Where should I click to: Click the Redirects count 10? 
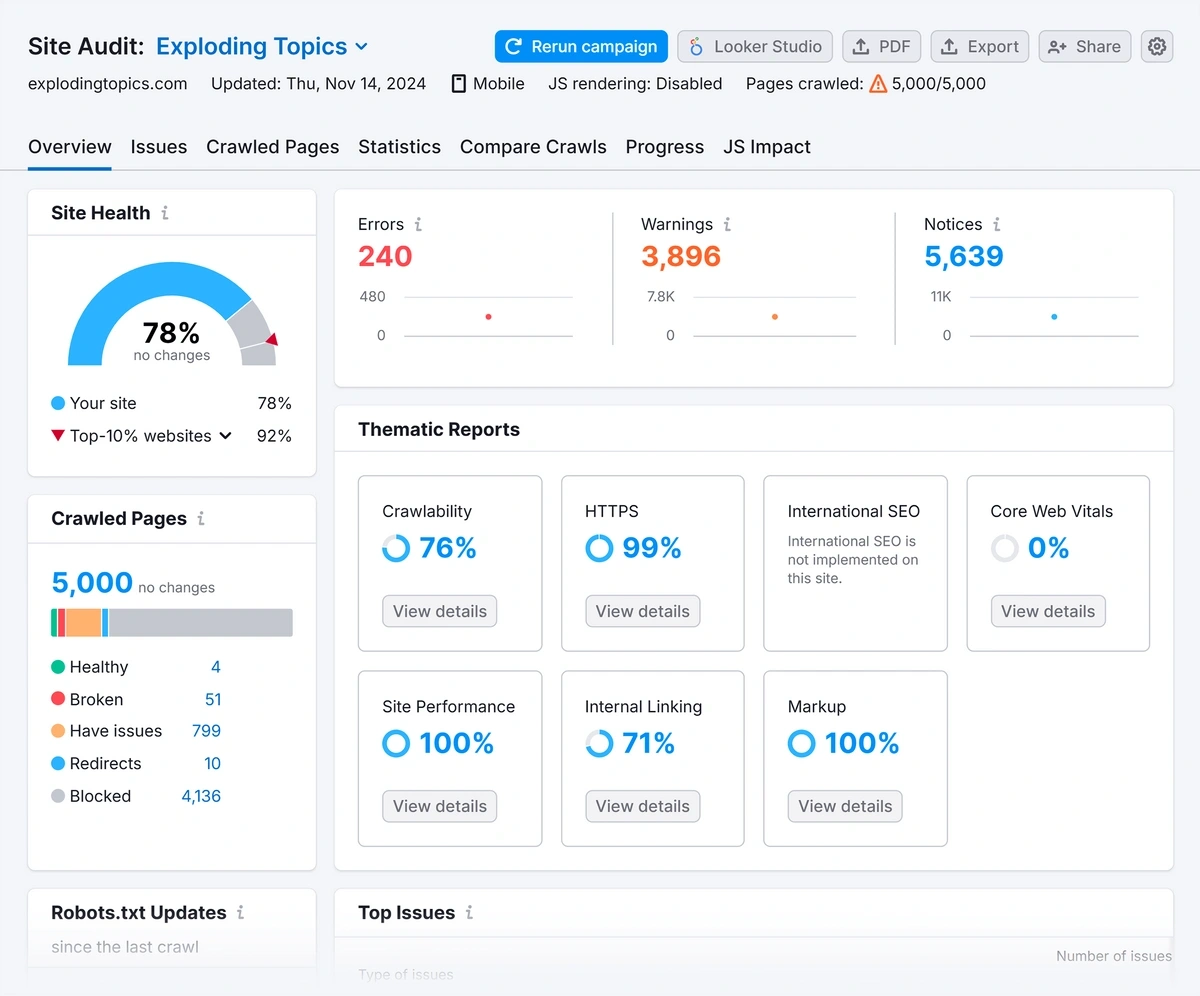click(213, 763)
